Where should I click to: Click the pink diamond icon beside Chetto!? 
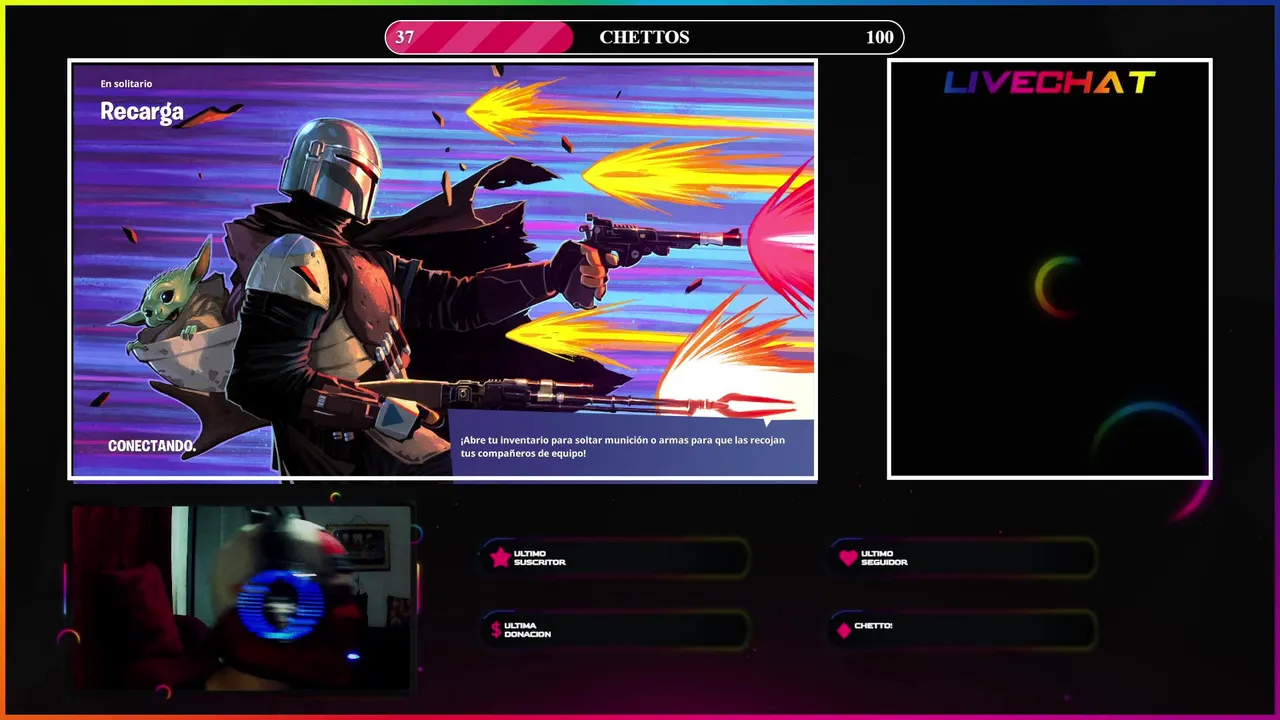click(x=844, y=630)
